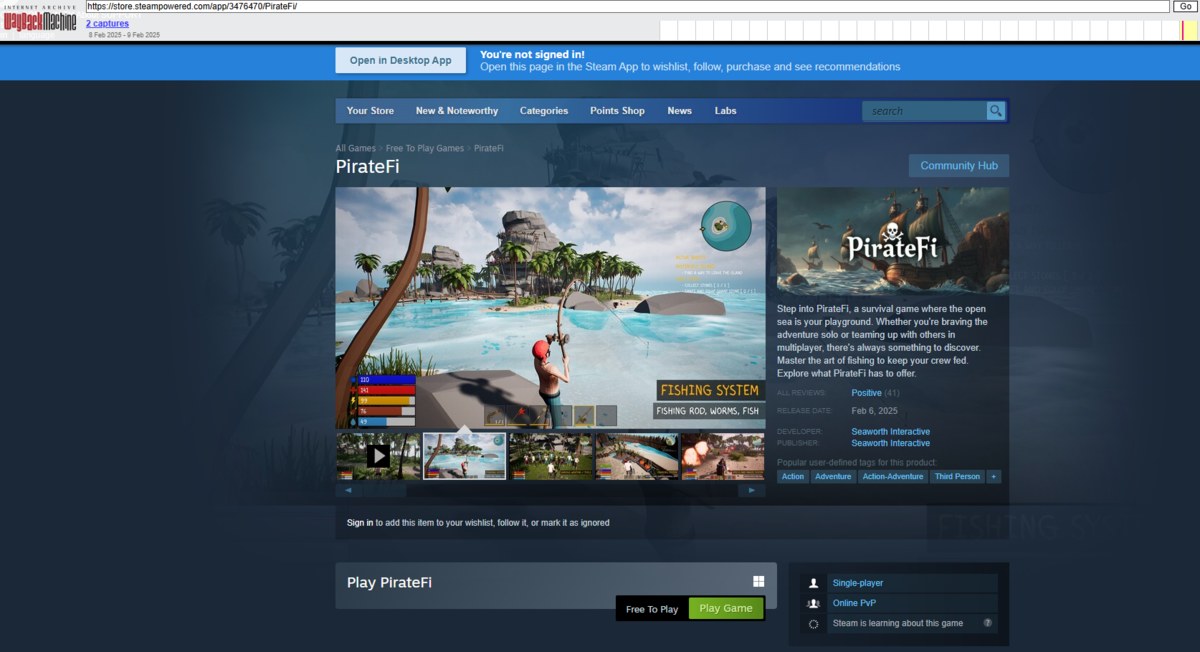Open the Points Shop tab
Screen dimensions: 1200x652
point(617,111)
